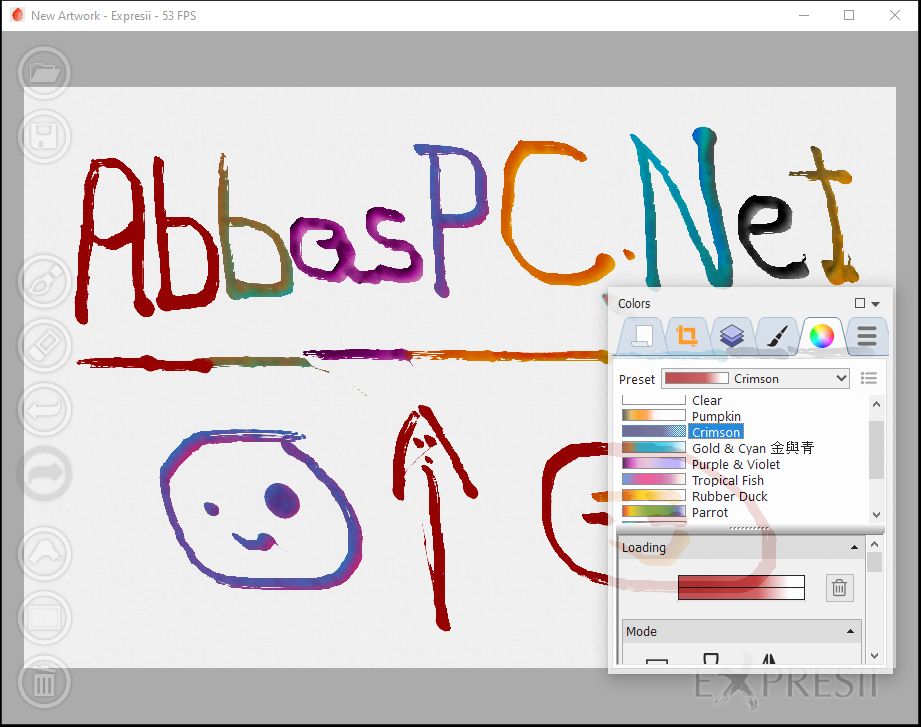Select the paintbrush tool in left sidebar
Viewport: 921px width, 727px height.
click(45, 282)
